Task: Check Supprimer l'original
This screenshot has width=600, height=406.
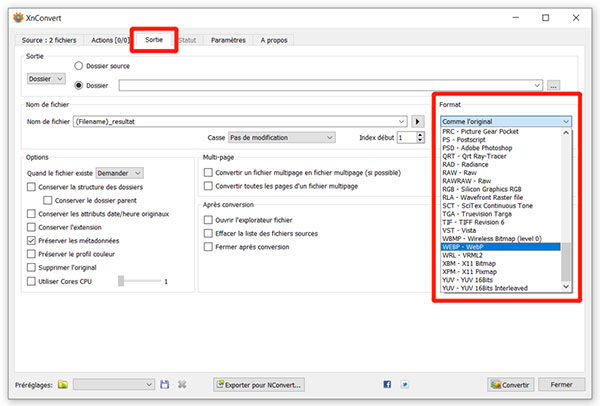Action: click(x=31, y=267)
